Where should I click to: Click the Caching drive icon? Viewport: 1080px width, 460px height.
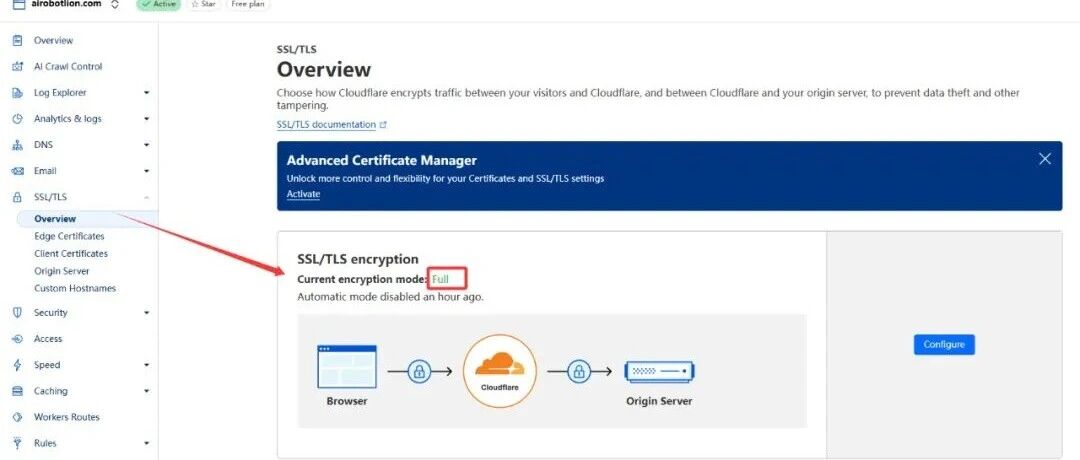point(18,391)
